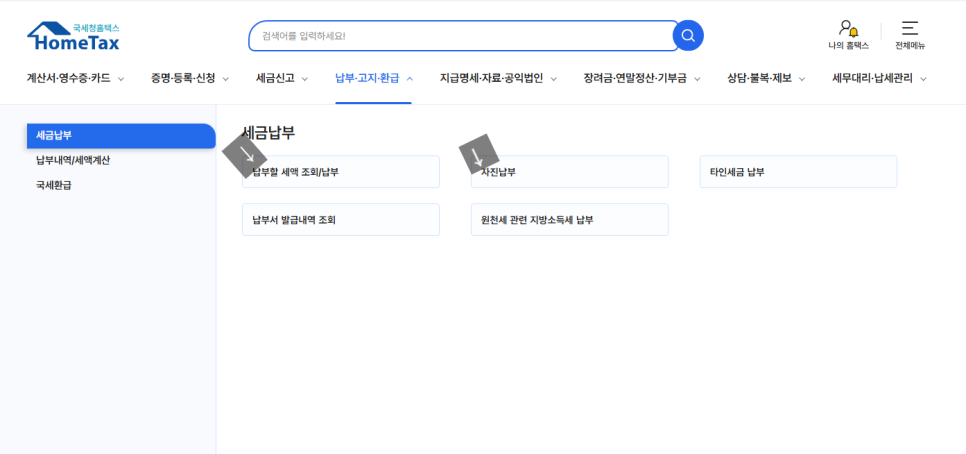Screen dimensions: 966x454
Task: Collapse the 납부·고지·환급 menu
Action: [374, 78]
